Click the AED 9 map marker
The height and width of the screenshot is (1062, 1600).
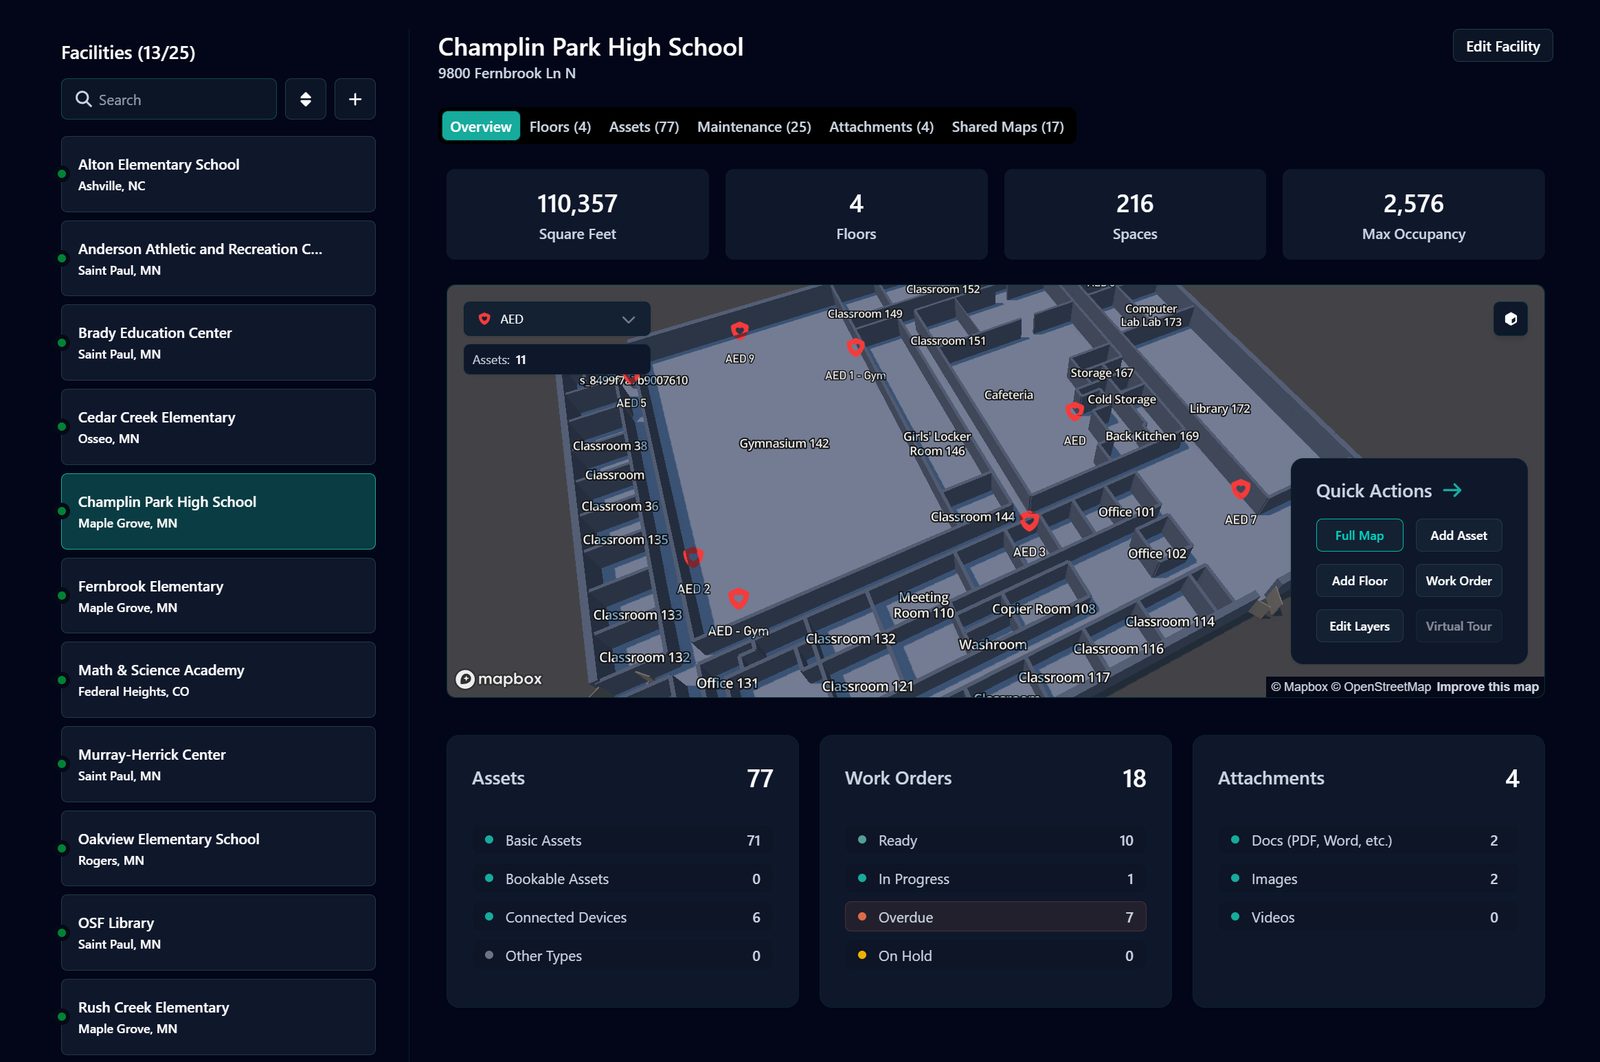[x=739, y=330]
